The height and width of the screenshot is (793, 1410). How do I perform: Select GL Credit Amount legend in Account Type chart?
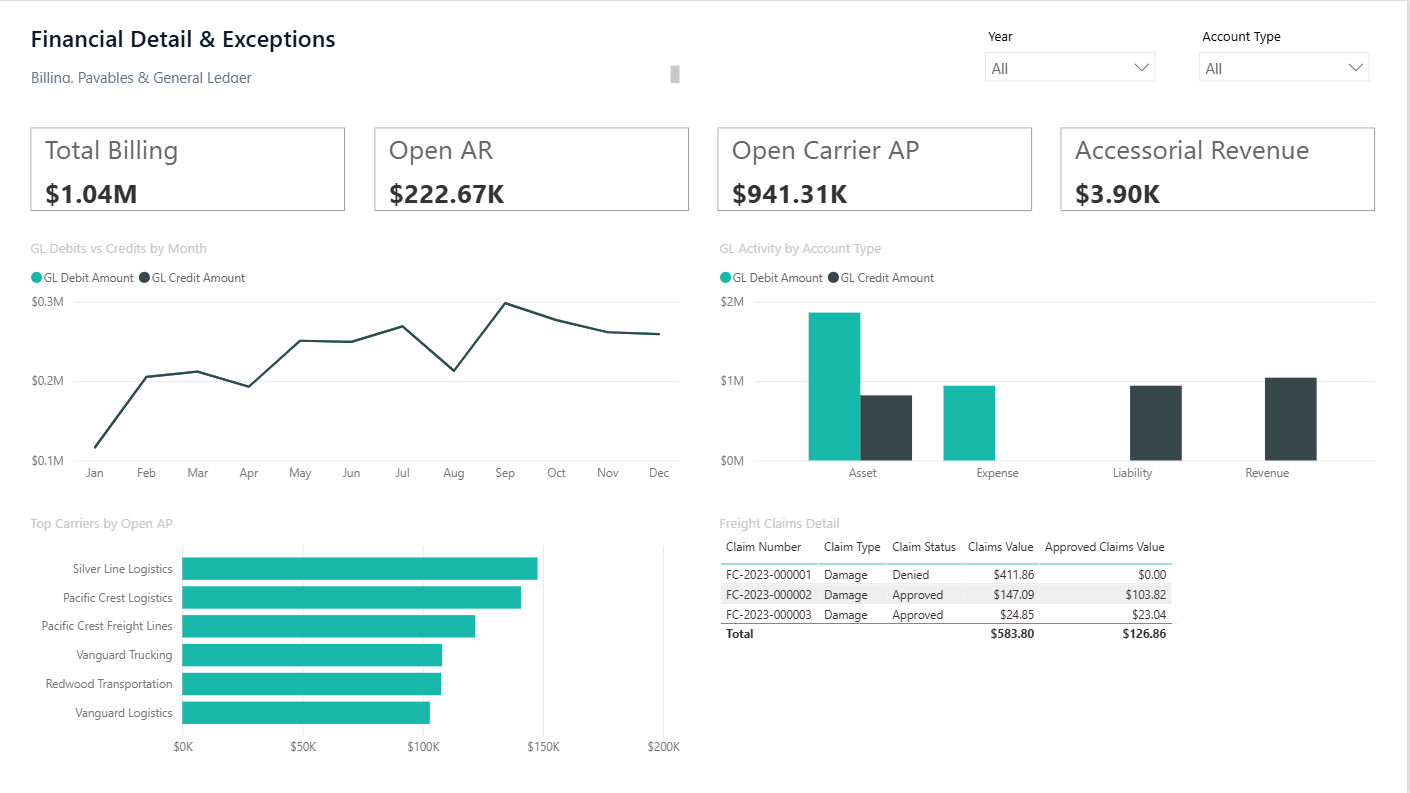click(x=881, y=278)
